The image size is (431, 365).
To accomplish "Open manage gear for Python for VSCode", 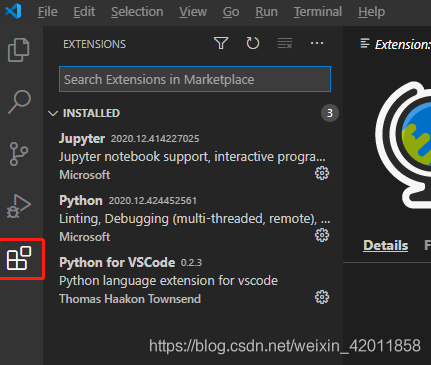I will [322, 297].
